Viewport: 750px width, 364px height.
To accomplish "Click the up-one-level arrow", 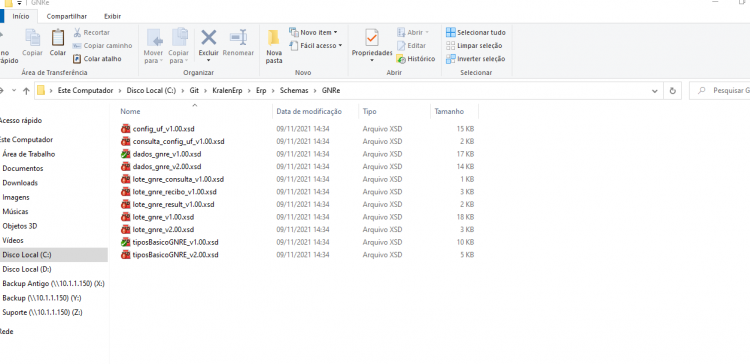I will [x=26, y=90].
